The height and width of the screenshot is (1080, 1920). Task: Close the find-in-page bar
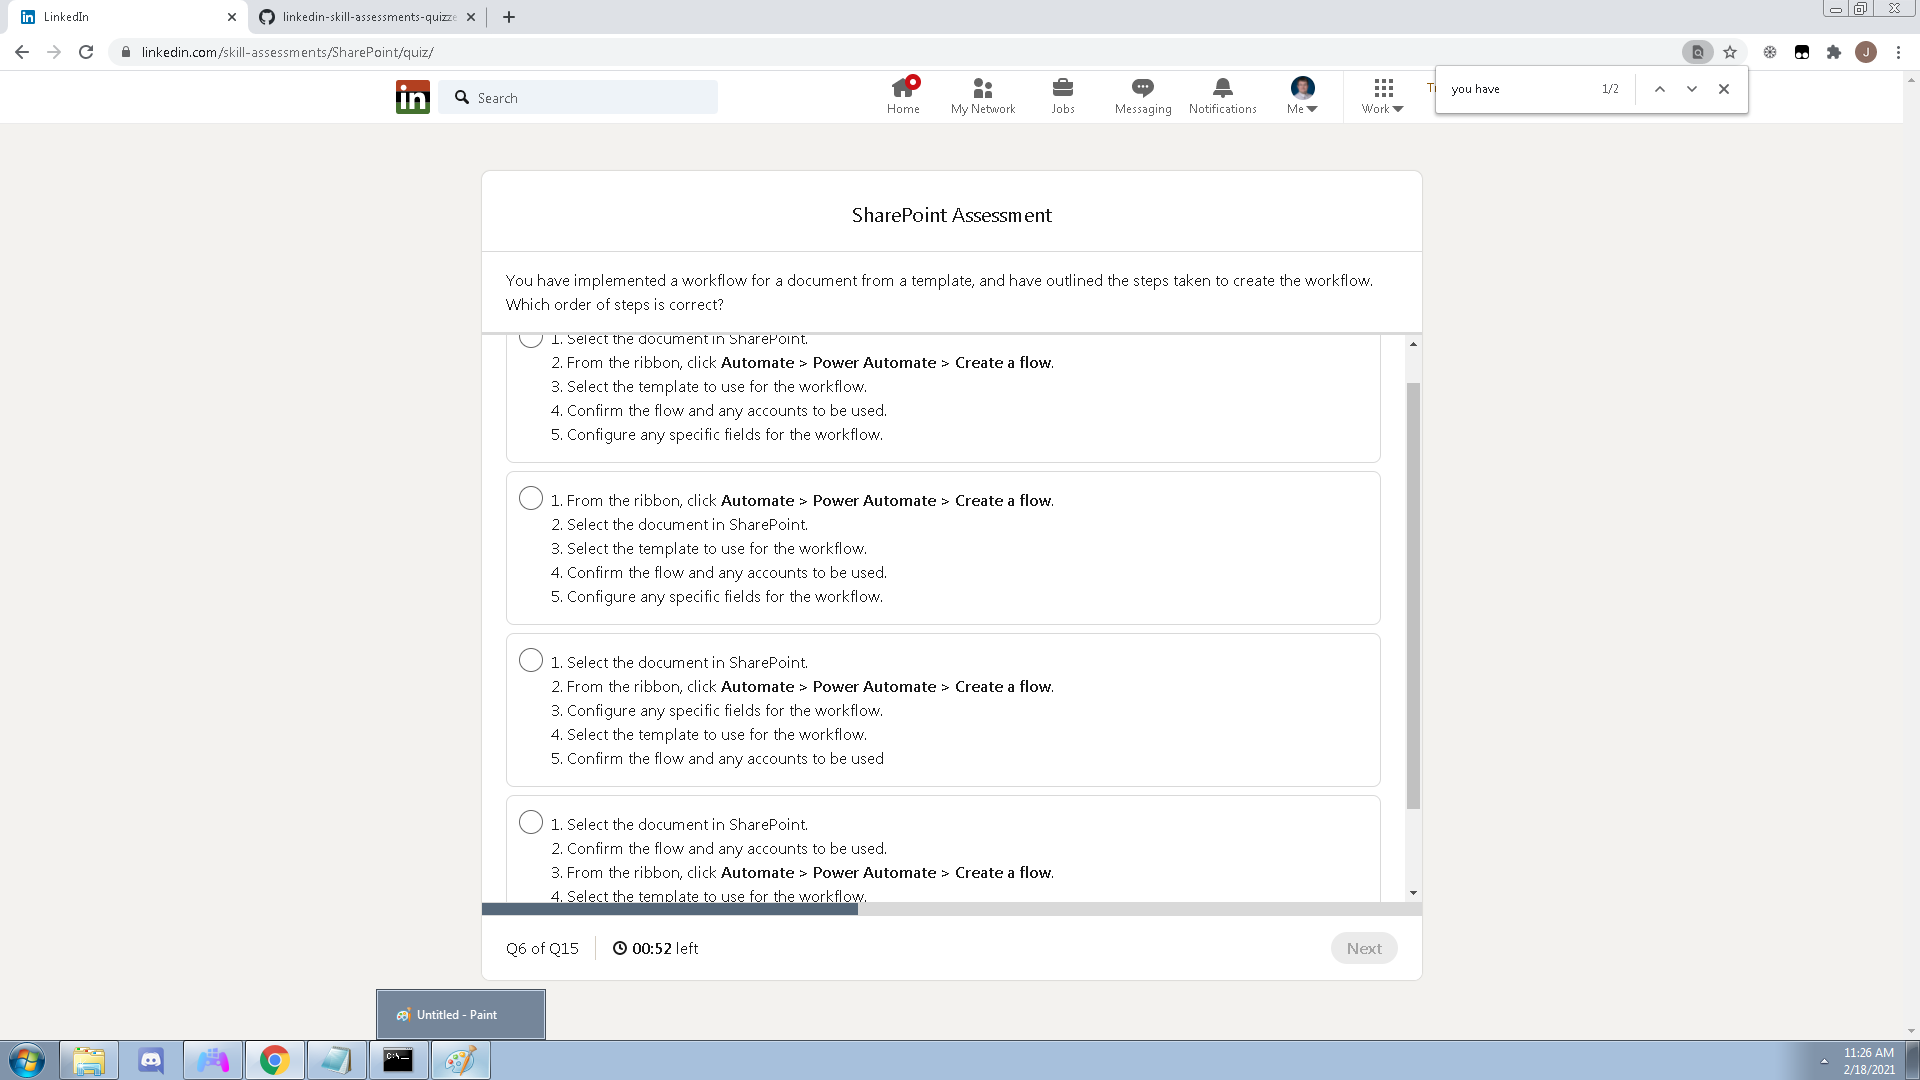click(1723, 89)
